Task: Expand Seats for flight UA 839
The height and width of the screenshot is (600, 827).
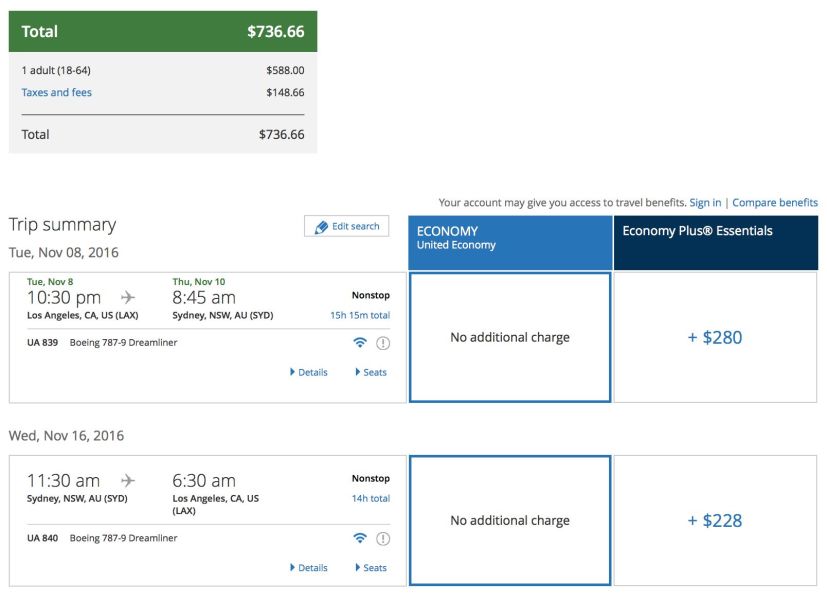Action: pyautogui.click(x=371, y=372)
